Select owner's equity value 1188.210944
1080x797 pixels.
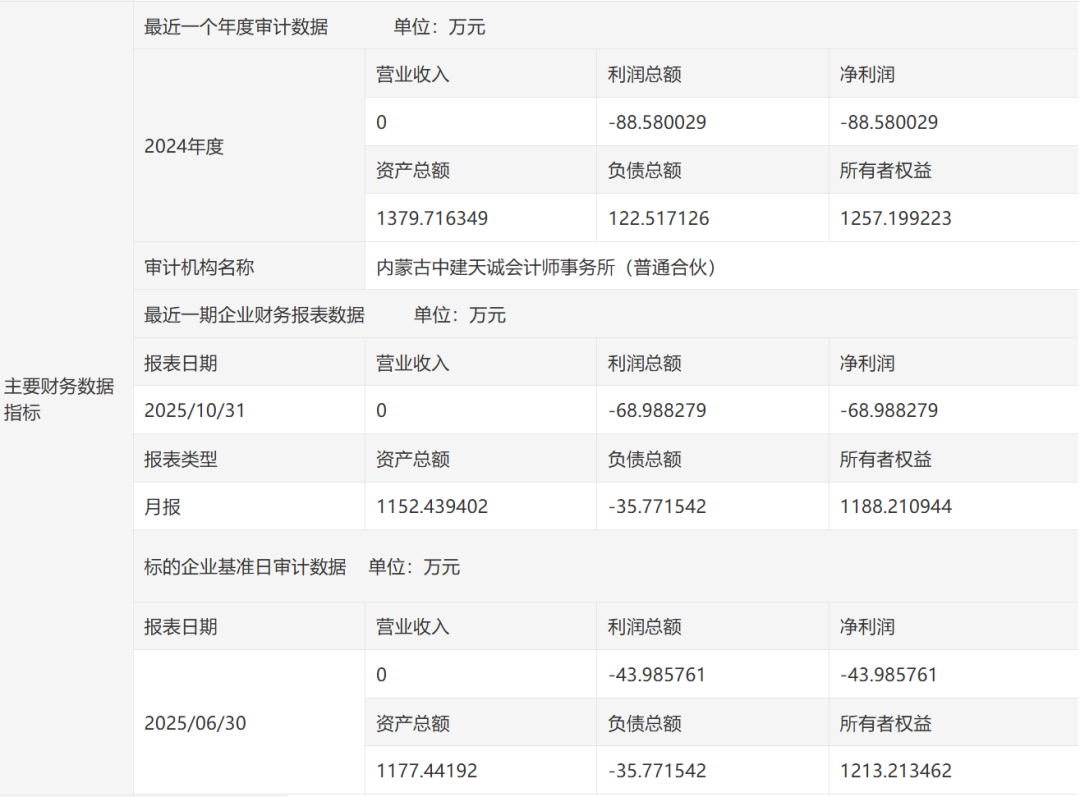896,507
